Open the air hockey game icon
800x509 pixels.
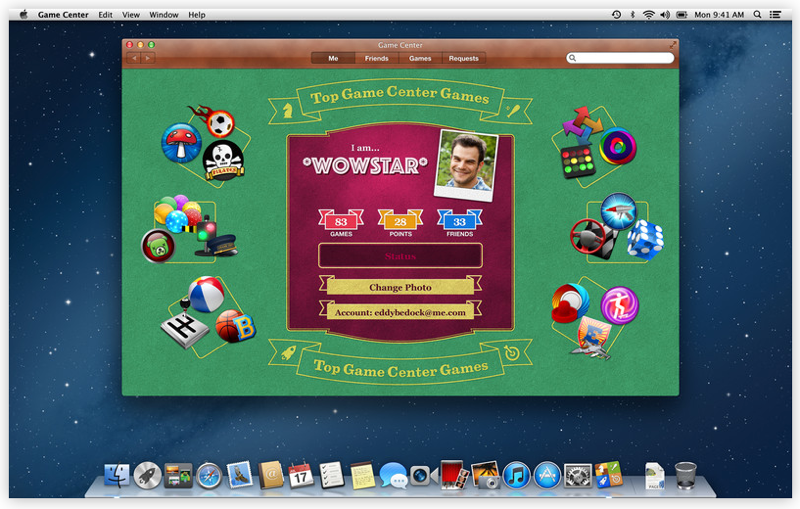coord(571,303)
